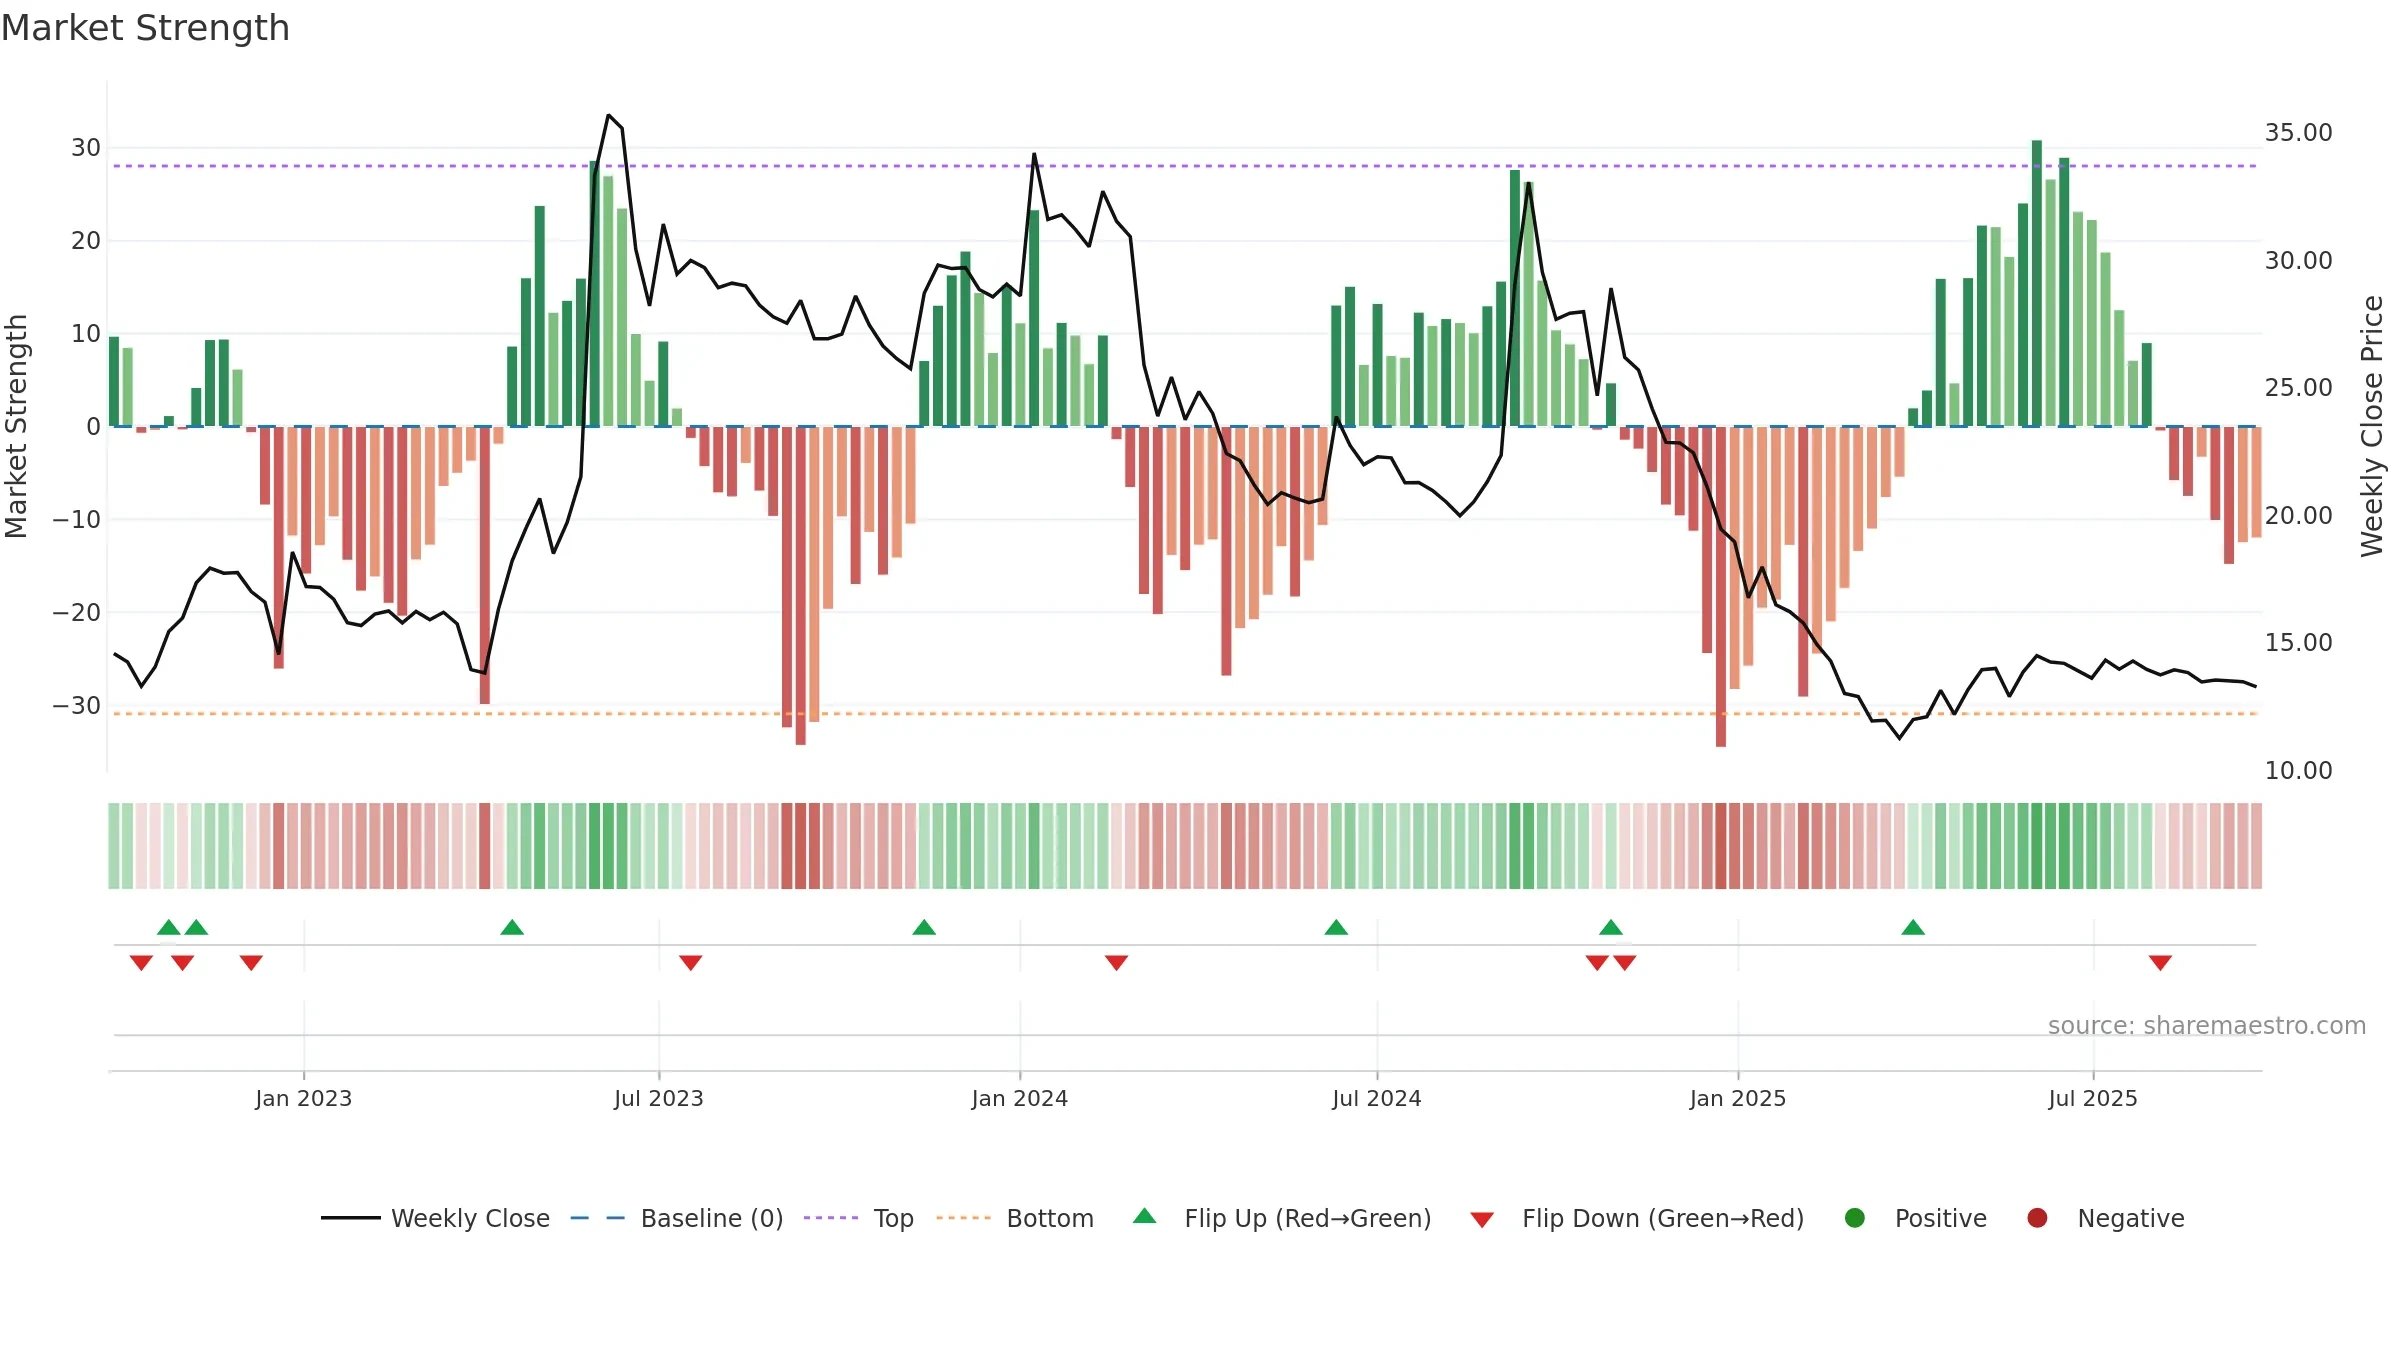Click the vertical Market Strength axis title
2400x1350 pixels.
click(16, 426)
